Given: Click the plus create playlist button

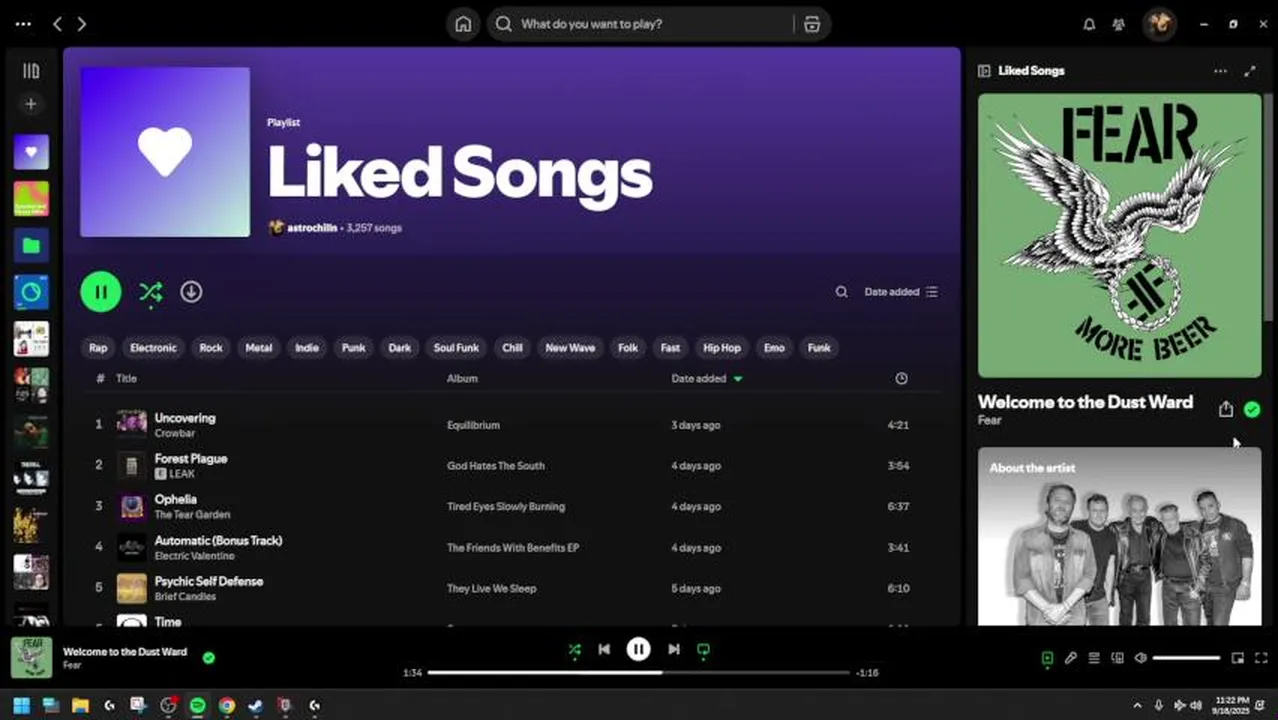Looking at the screenshot, I should point(31,104).
